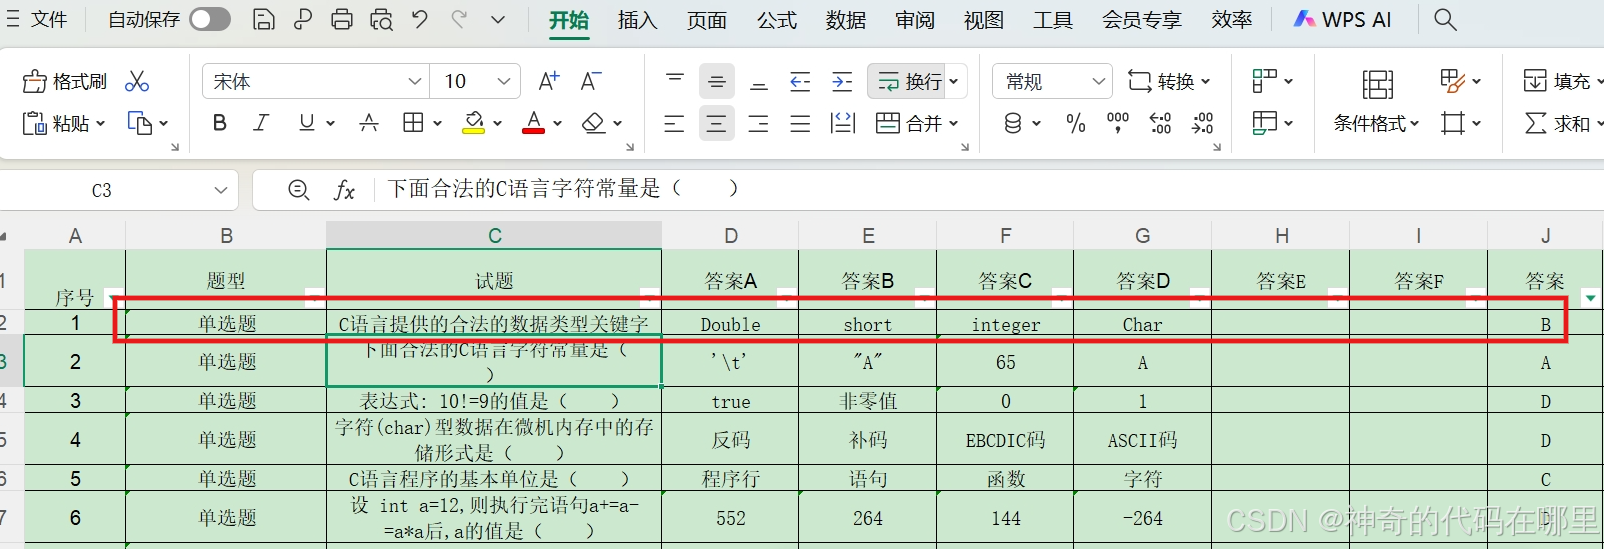Increase indent icon
1604x549 pixels.
(842, 81)
